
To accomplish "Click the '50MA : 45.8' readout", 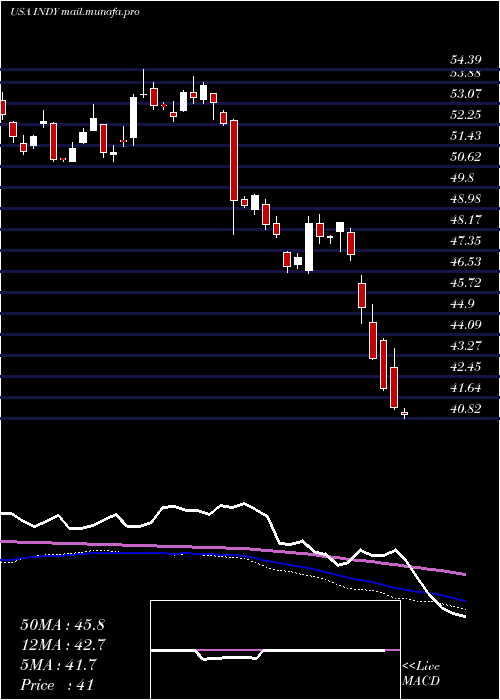I will [62, 625].
